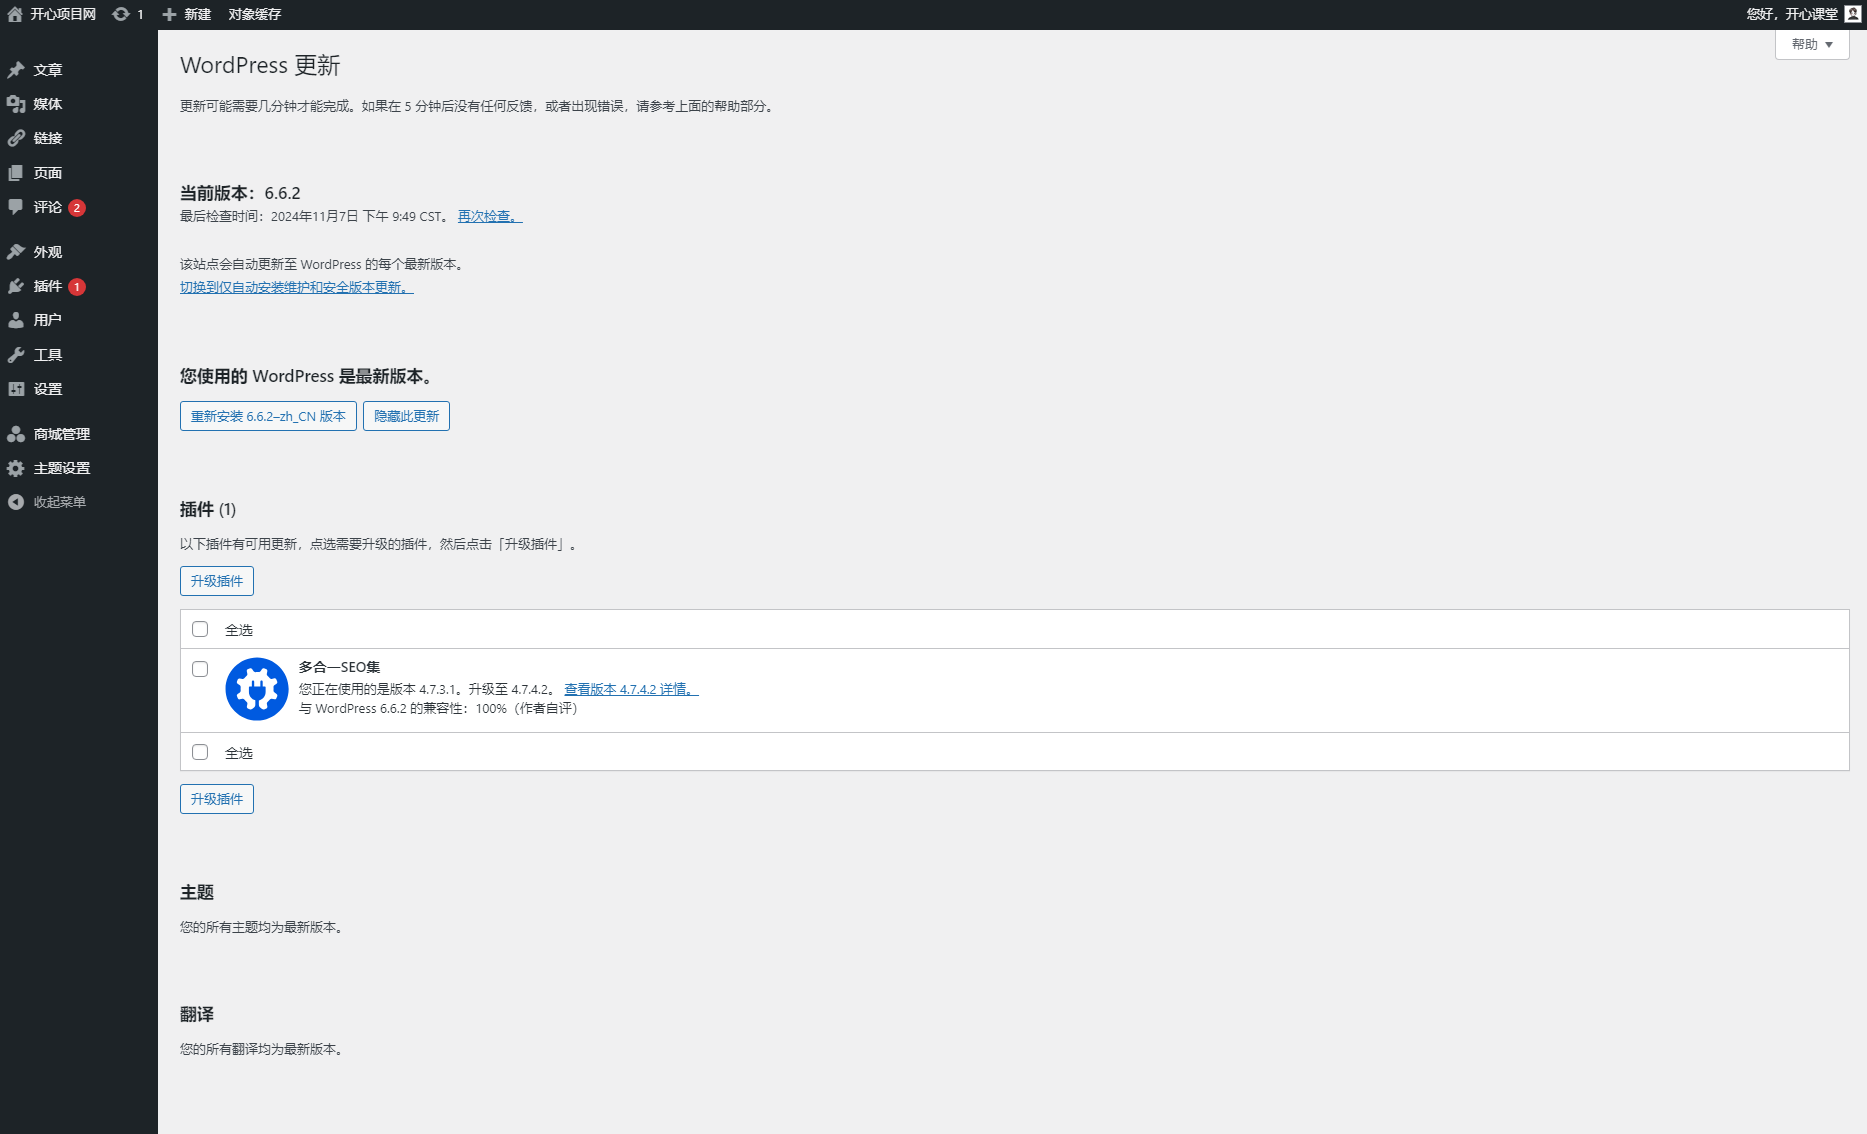
Task: Open 查看版本 4.7.4.2 详情 link
Action: click(630, 689)
